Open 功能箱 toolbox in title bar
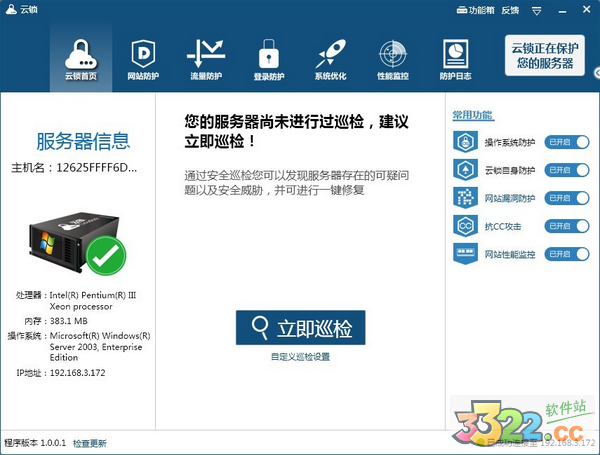 point(476,10)
